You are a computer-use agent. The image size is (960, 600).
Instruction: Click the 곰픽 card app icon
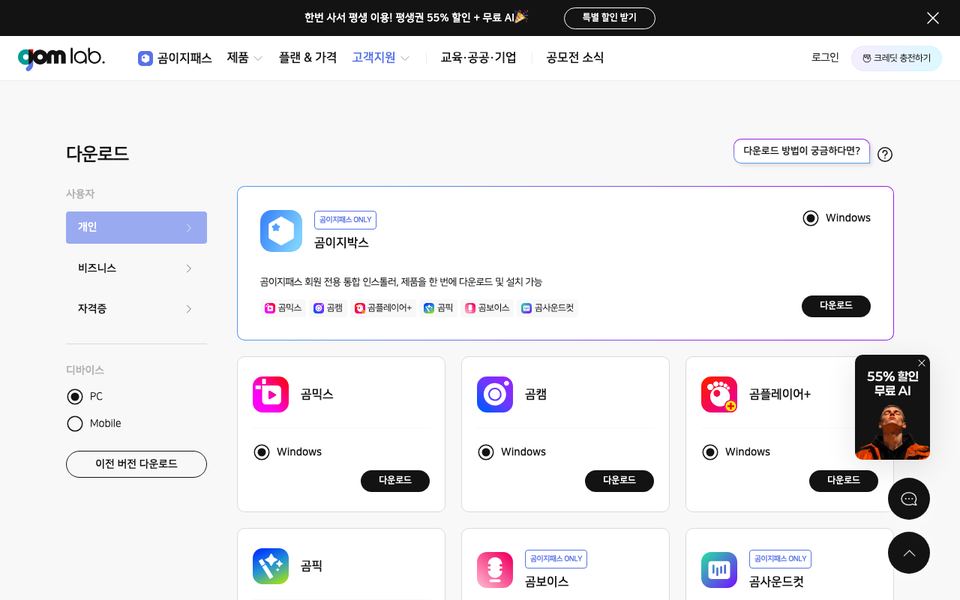(x=271, y=566)
